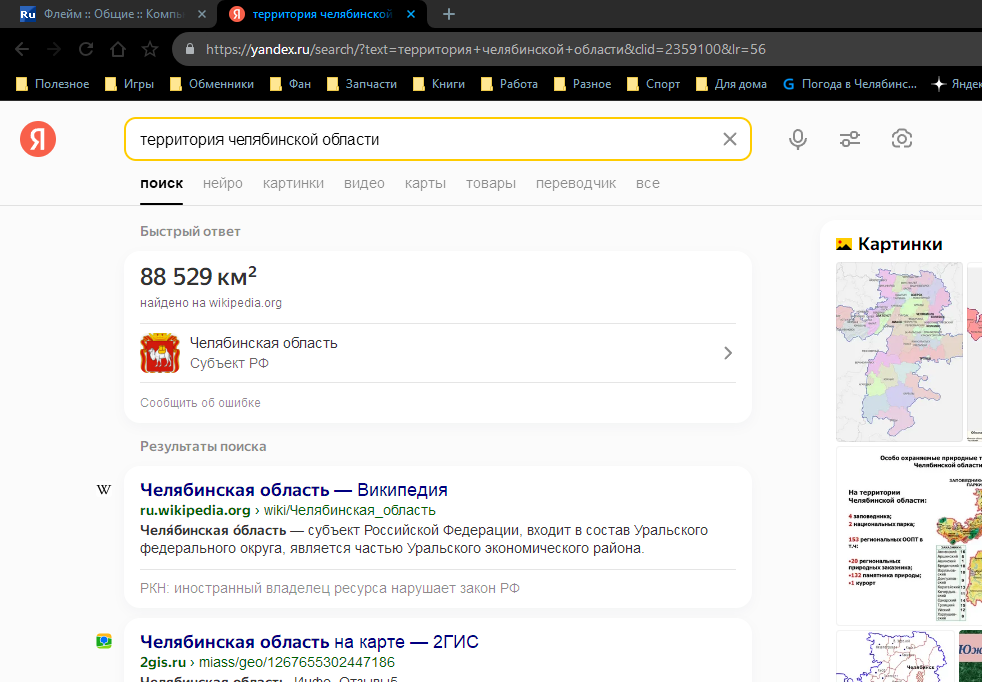Clear the search query with X
This screenshot has height=682, width=982.
(x=730, y=139)
